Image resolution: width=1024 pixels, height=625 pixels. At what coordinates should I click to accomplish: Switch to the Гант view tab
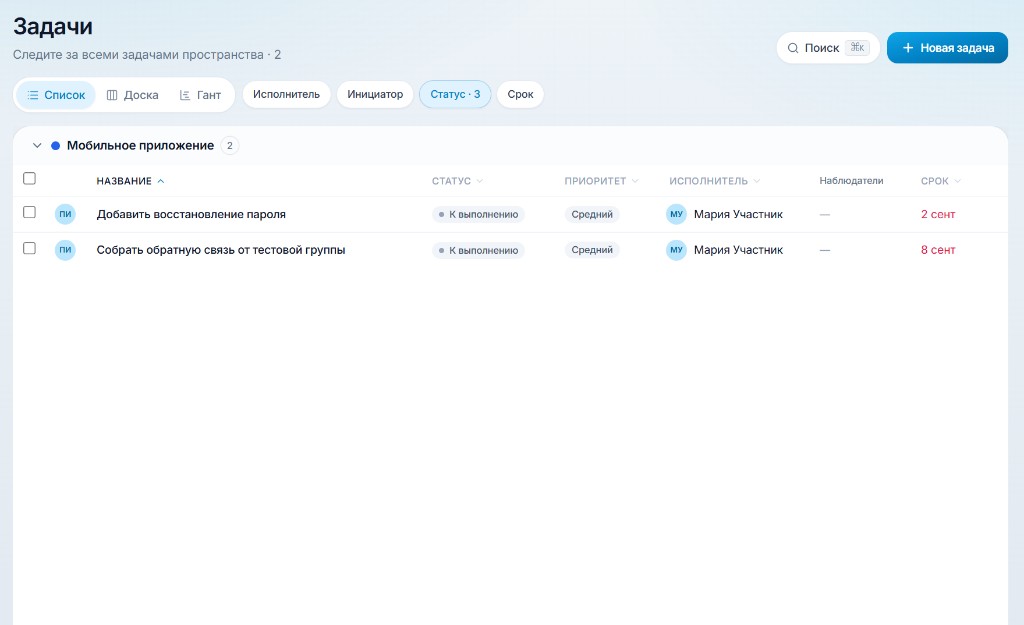pyautogui.click(x=200, y=95)
